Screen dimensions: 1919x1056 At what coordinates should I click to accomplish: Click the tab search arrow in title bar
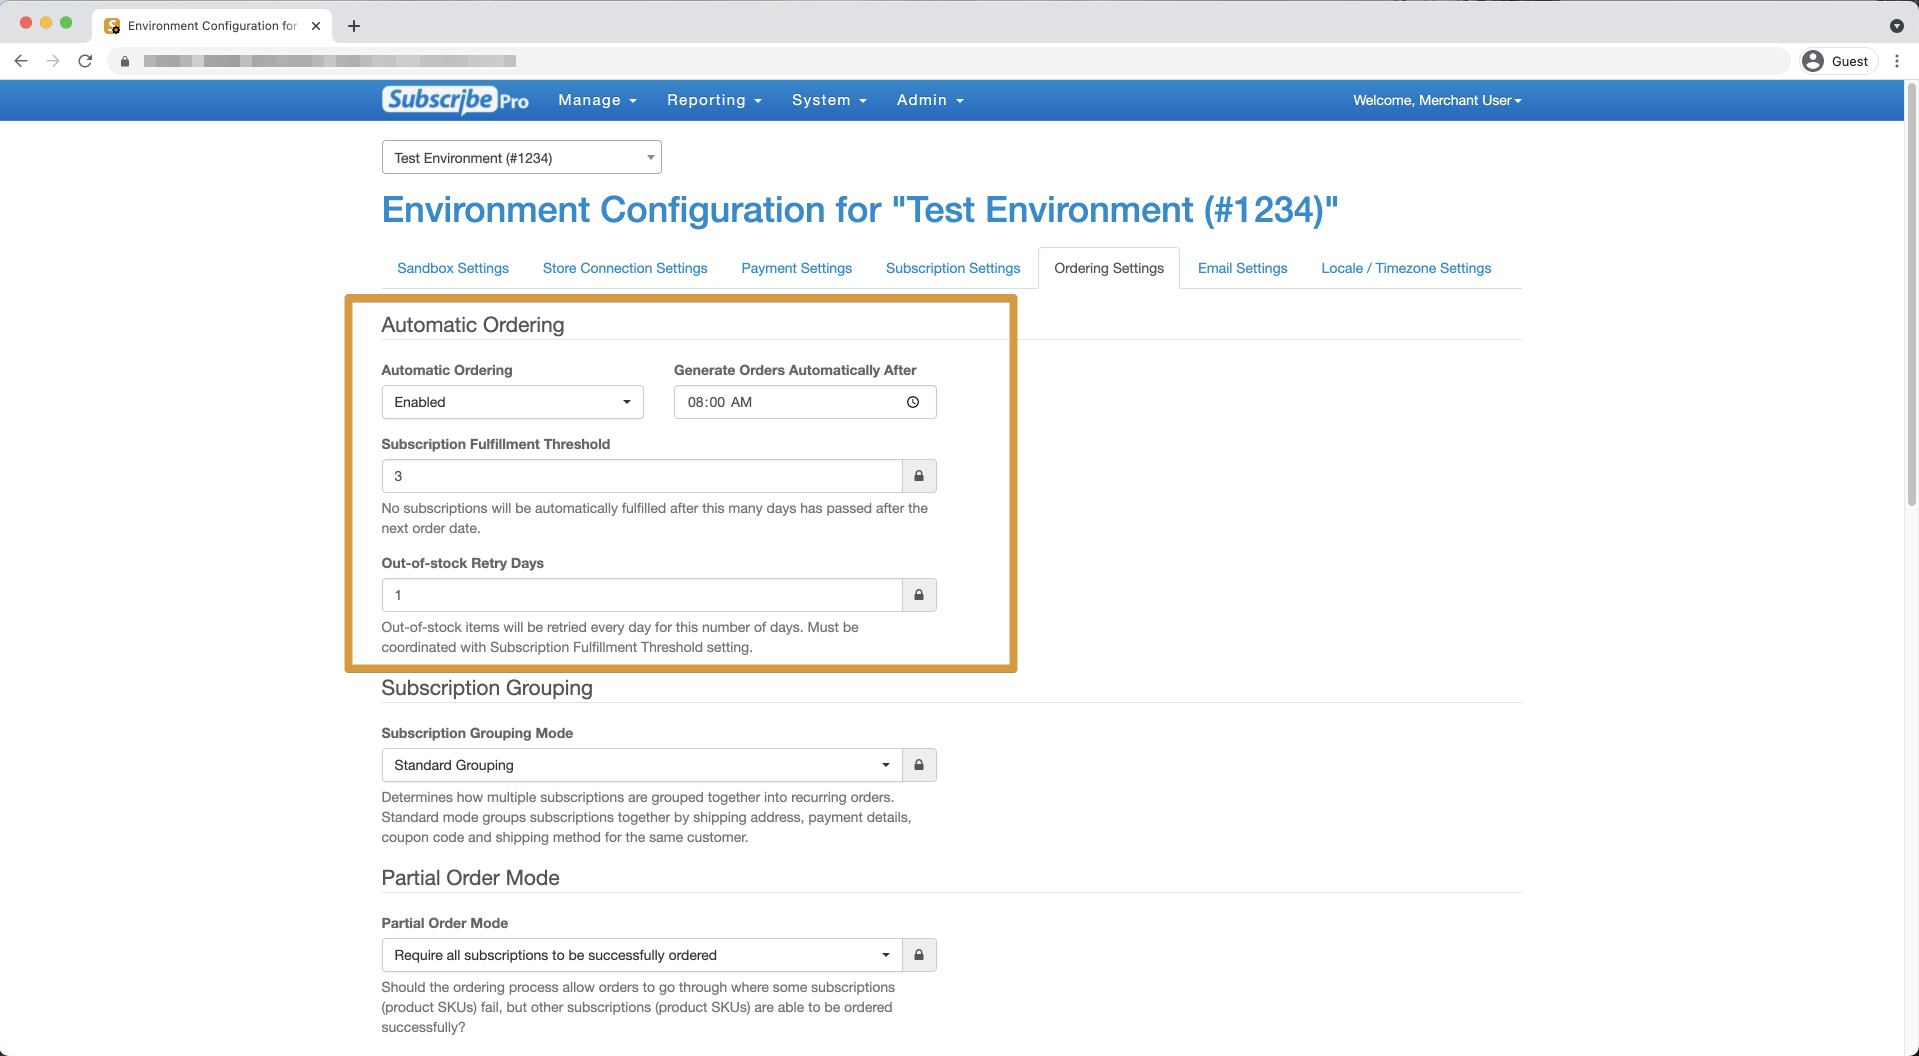[x=1897, y=26]
